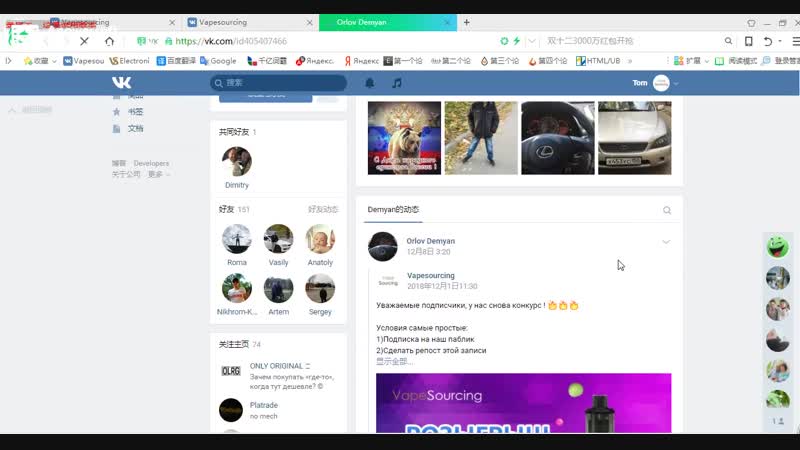Open the Google bookmark
The height and width of the screenshot is (450, 800).
coord(218,61)
